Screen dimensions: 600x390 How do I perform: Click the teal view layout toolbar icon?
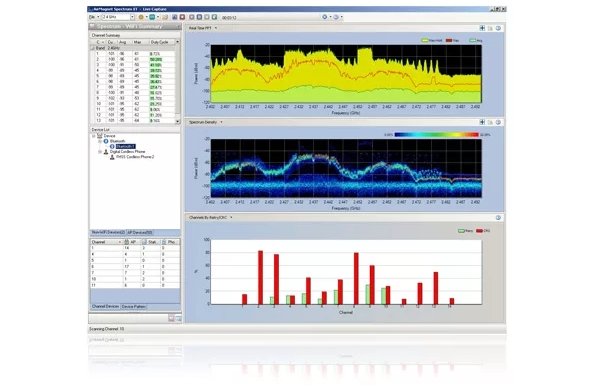[x=152, y=17]
